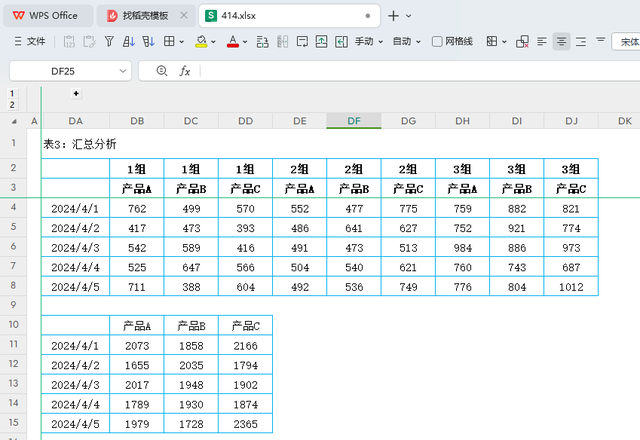Open the 文件 menu
The height and width of the screenshot is (440, 640).
tap(30, 41)
